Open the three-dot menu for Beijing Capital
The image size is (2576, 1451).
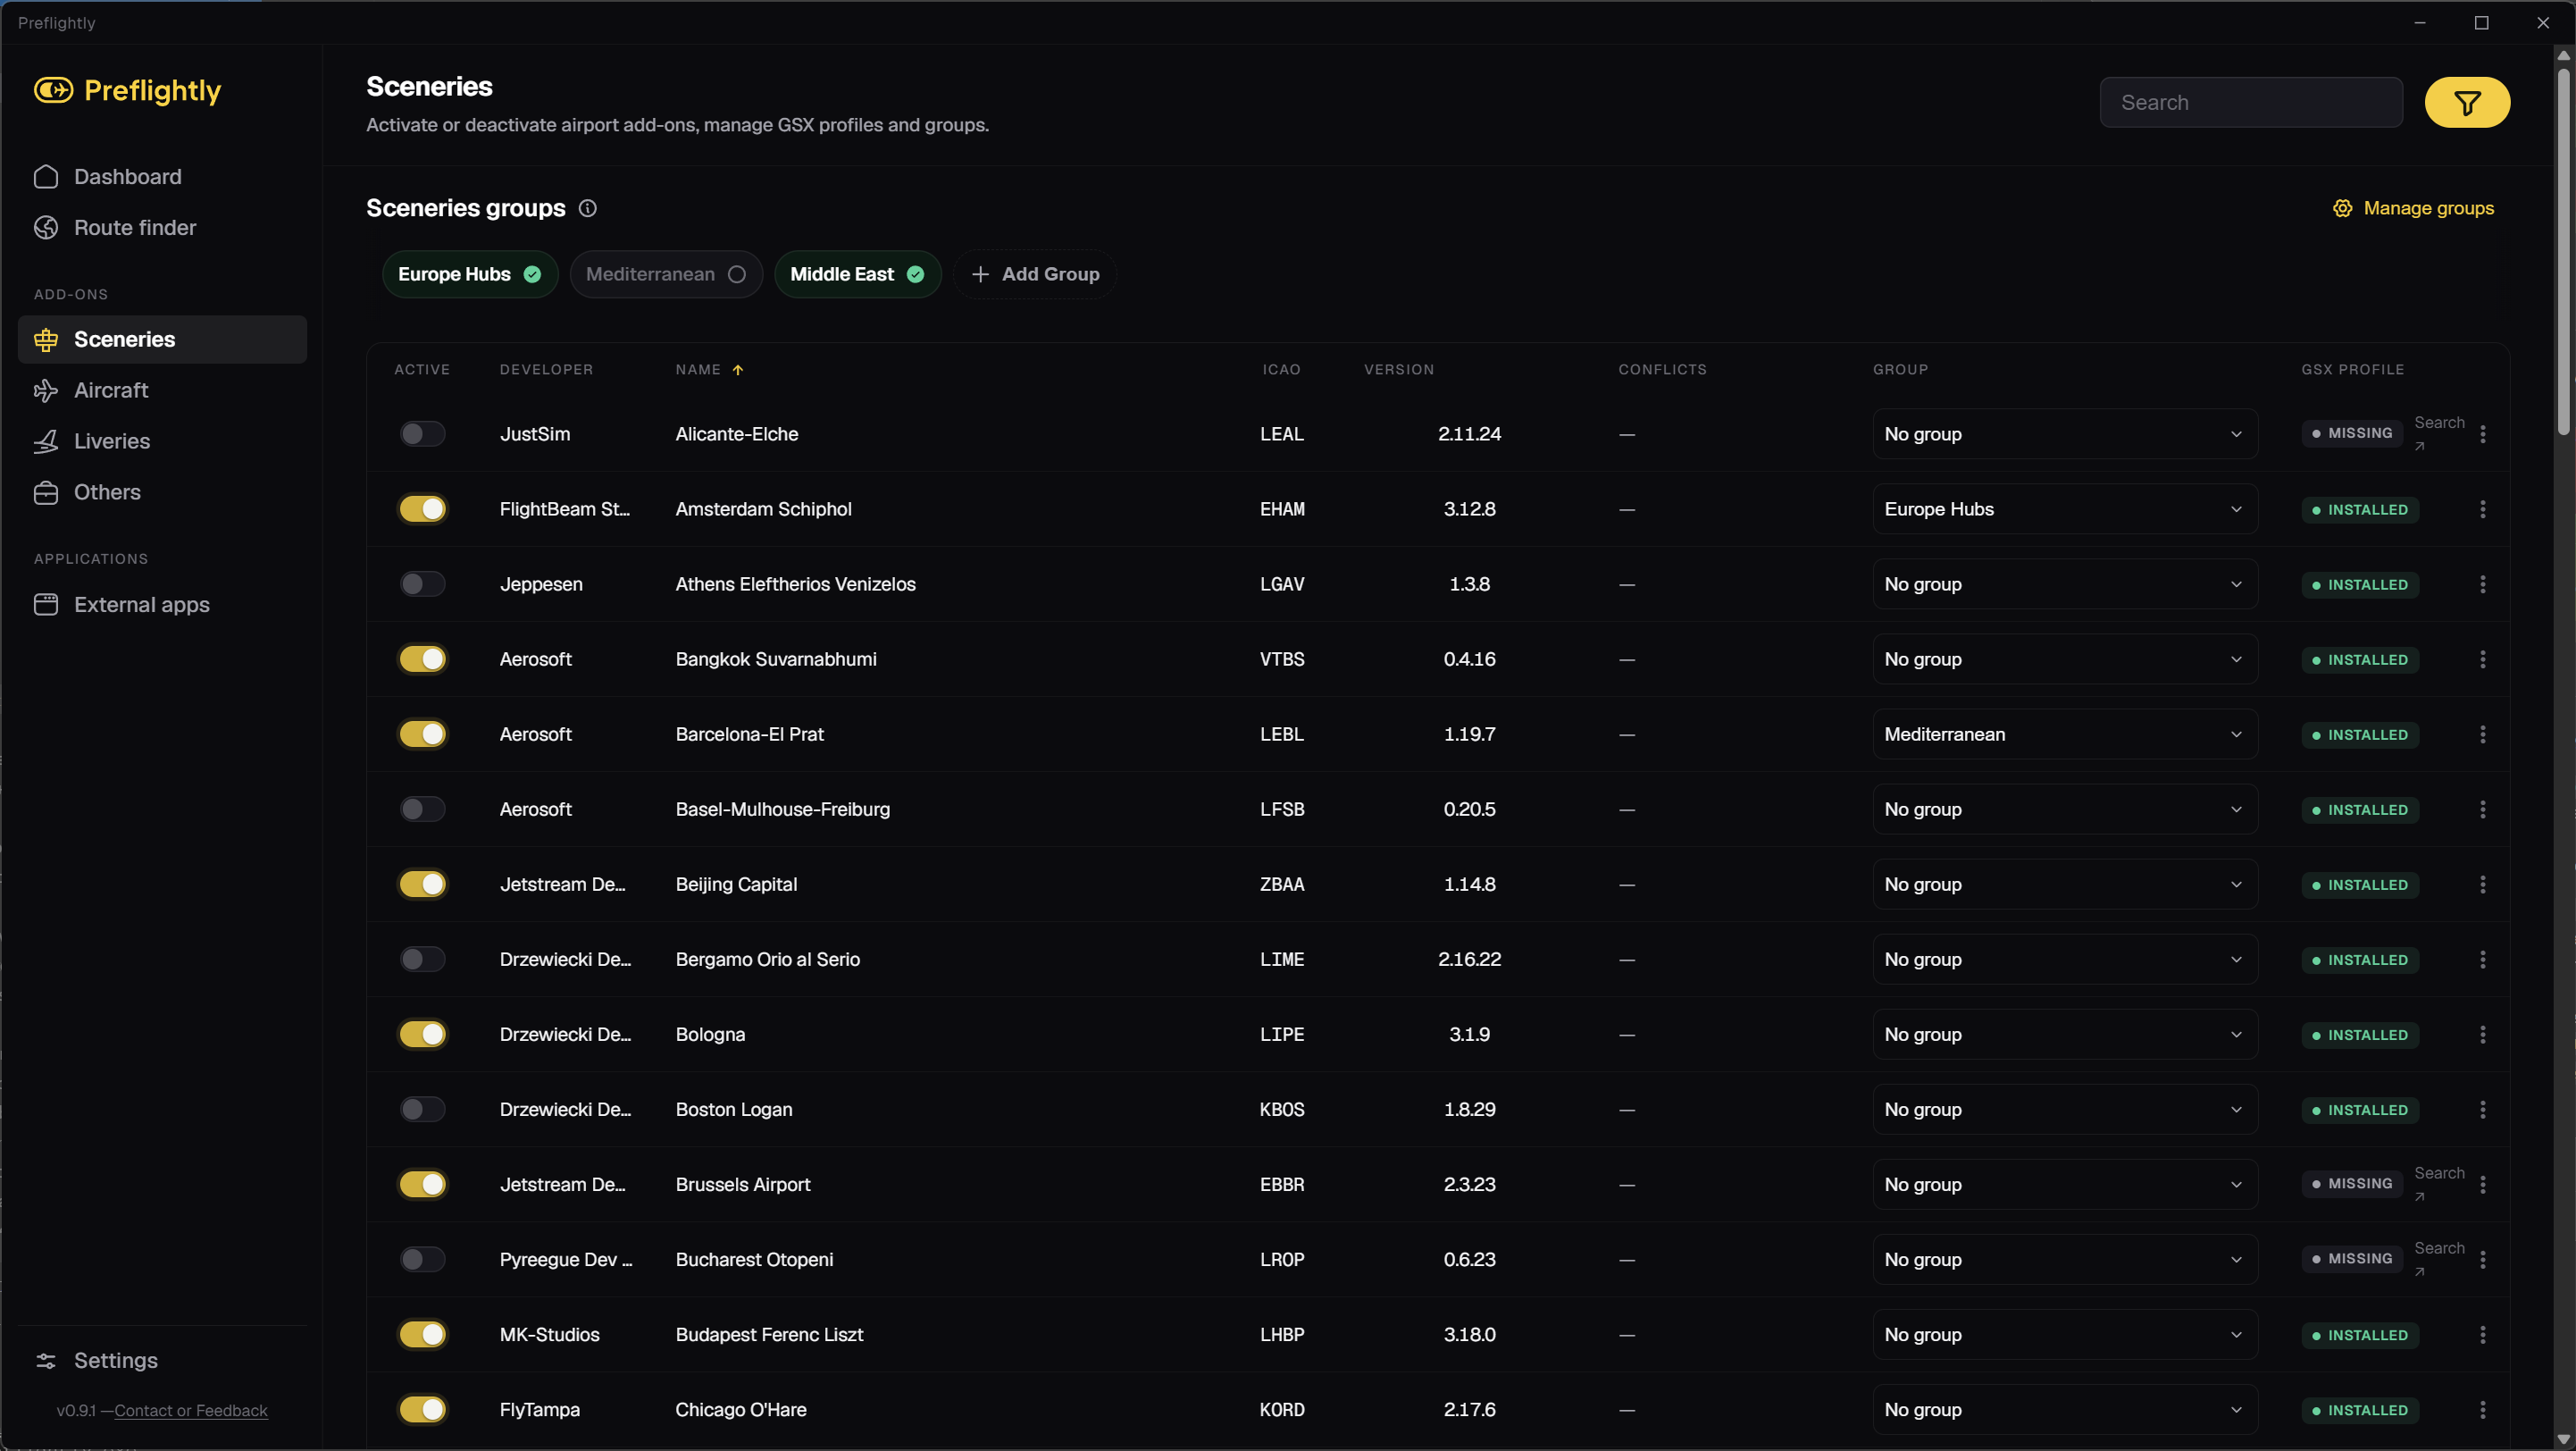(2483, 884)
